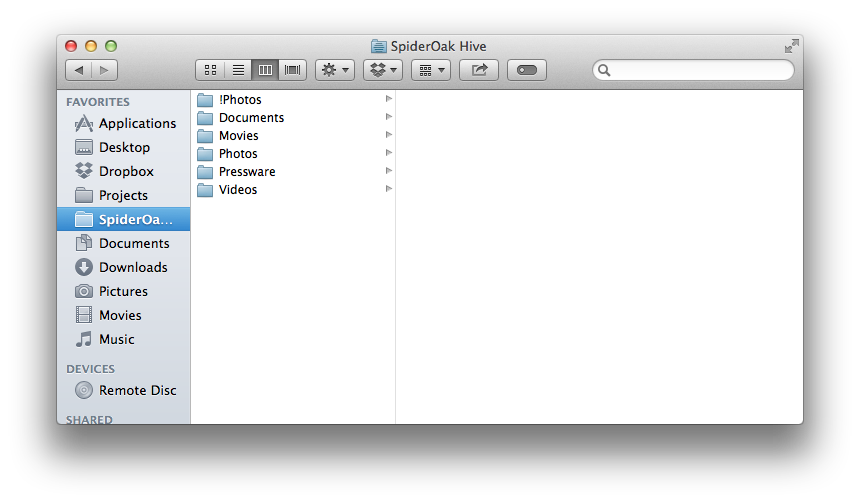860x503 pixels.
Task: Open the Dropbox toolbar menu
Action: tap(383, 70)
